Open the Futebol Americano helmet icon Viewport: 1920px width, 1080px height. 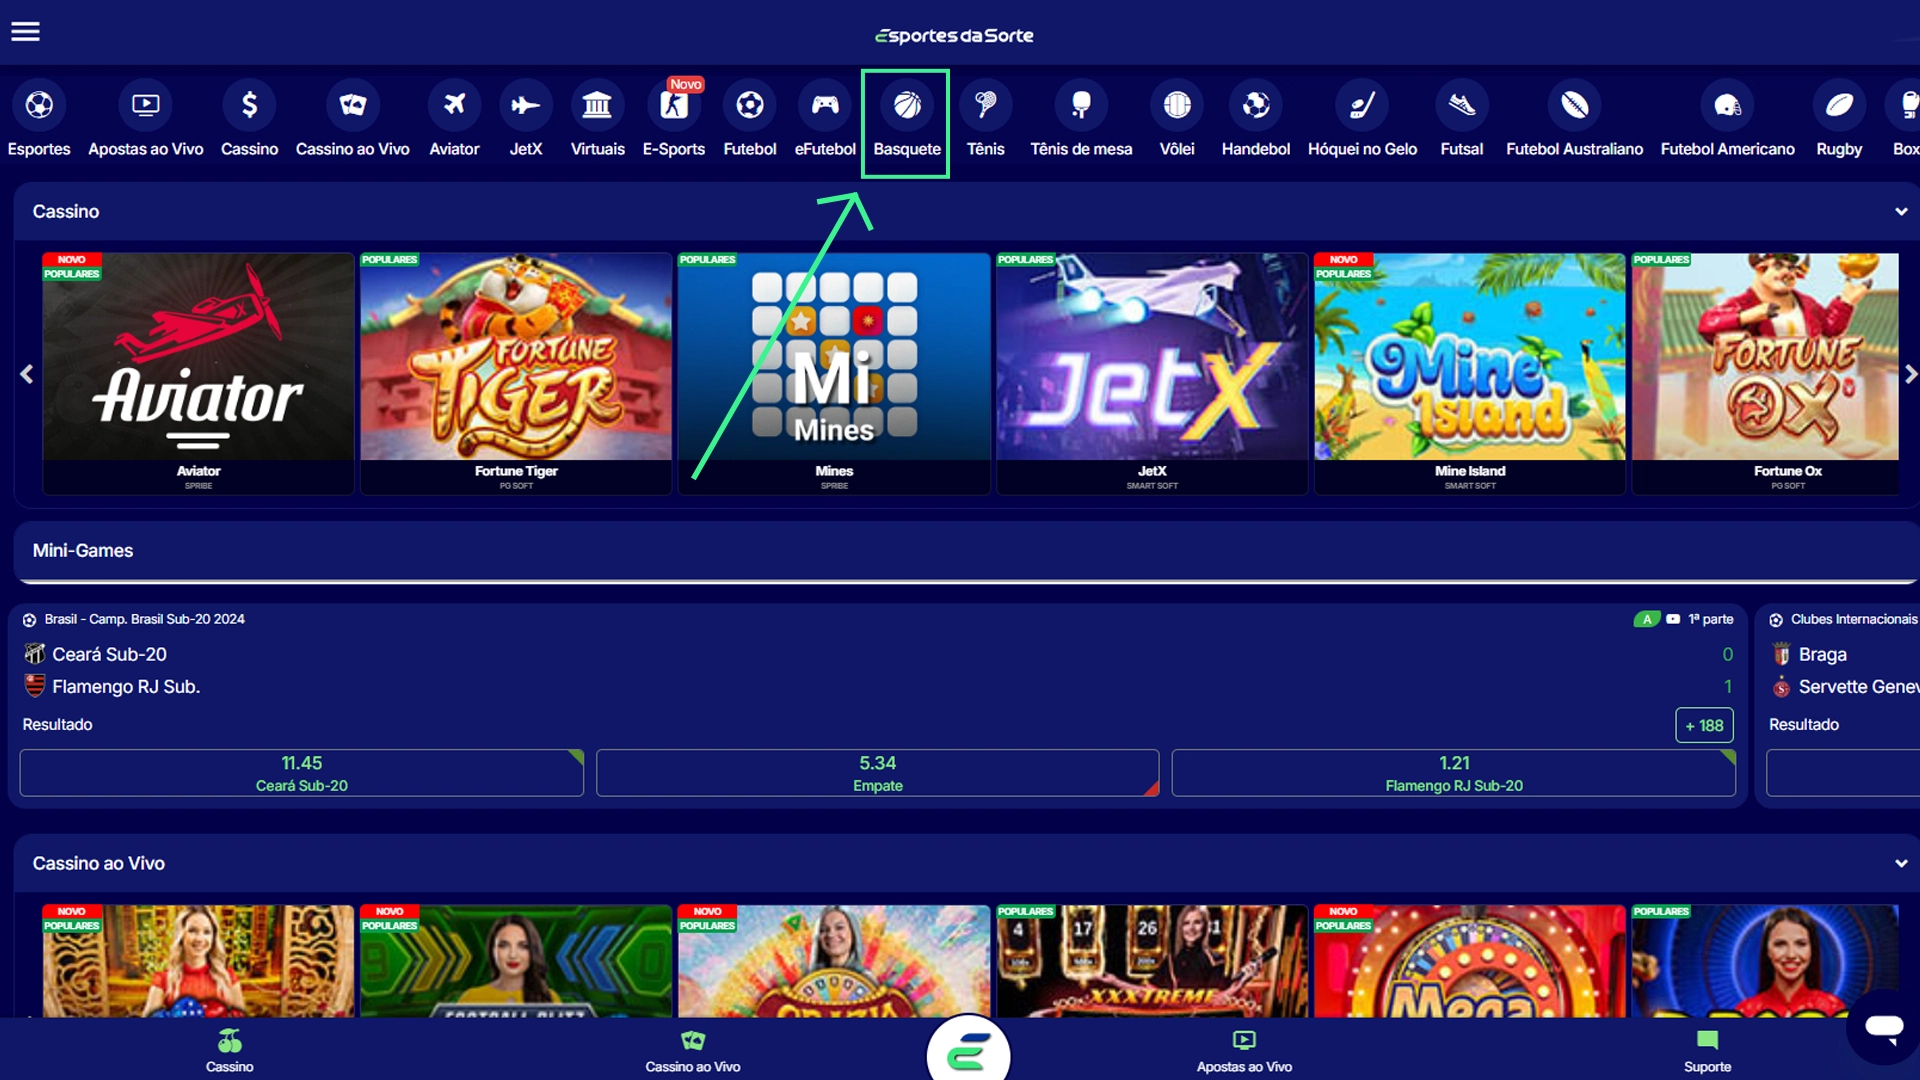click(x=1728, y=105)
